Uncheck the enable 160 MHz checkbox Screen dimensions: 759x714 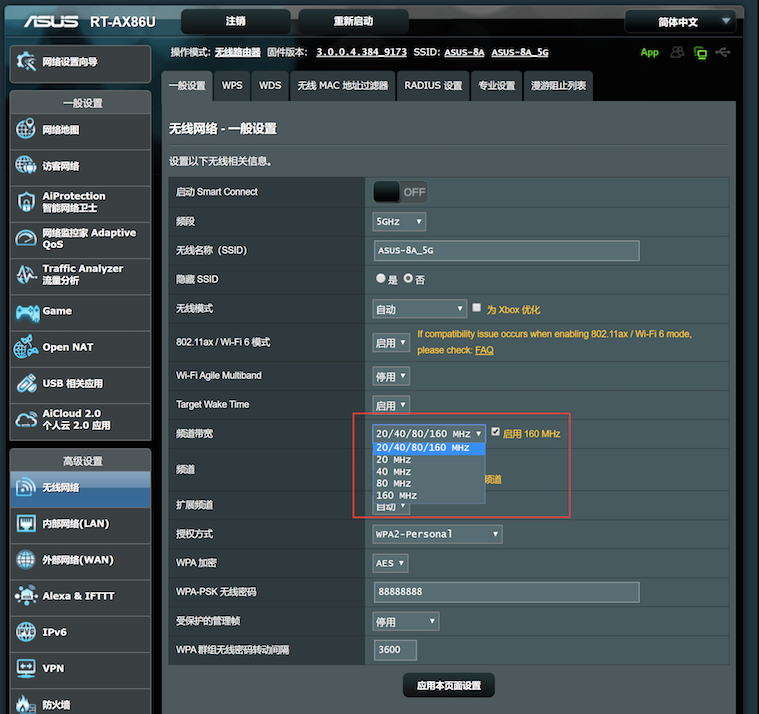(495, 431)
